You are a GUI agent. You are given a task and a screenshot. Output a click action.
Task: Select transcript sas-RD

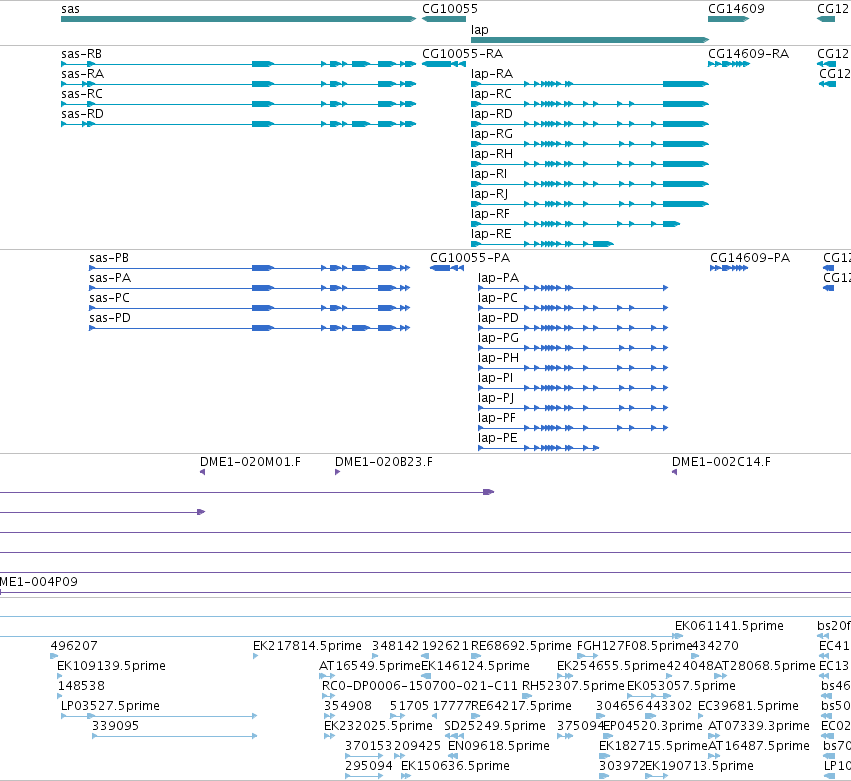pyautogui.click(x=238, y=124)
